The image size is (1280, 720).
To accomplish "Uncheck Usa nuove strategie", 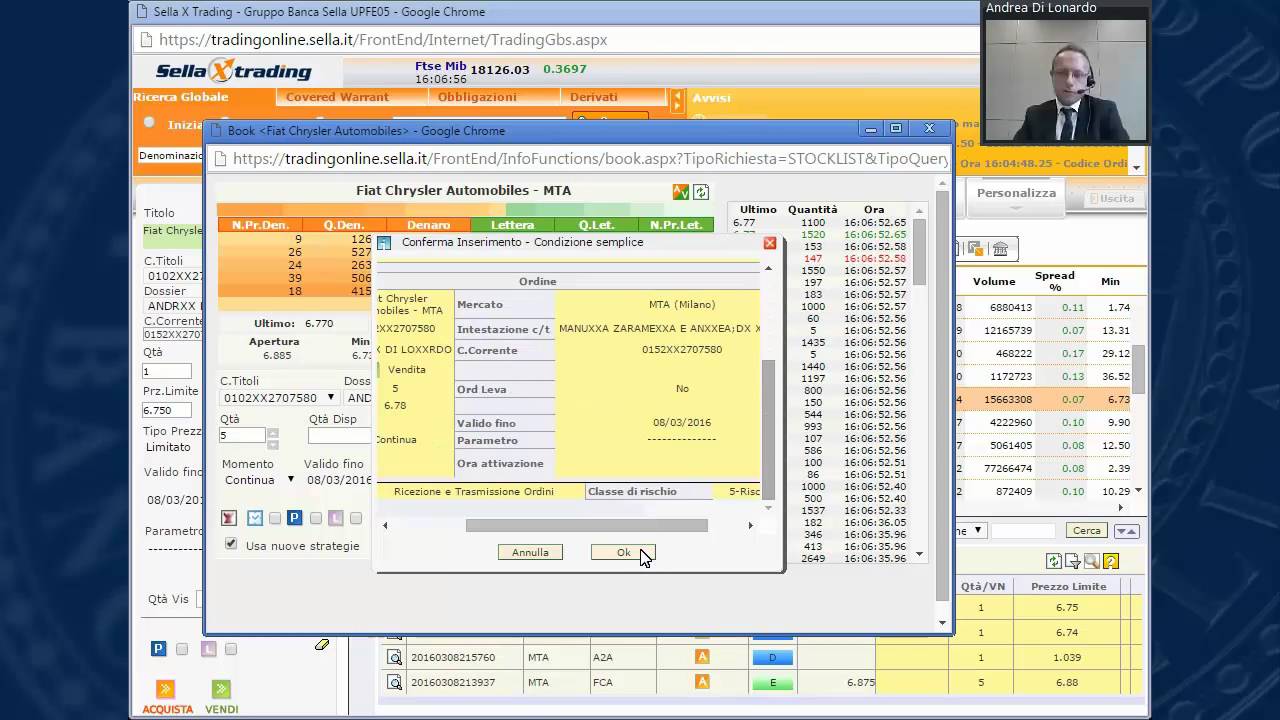I will 231,544.
